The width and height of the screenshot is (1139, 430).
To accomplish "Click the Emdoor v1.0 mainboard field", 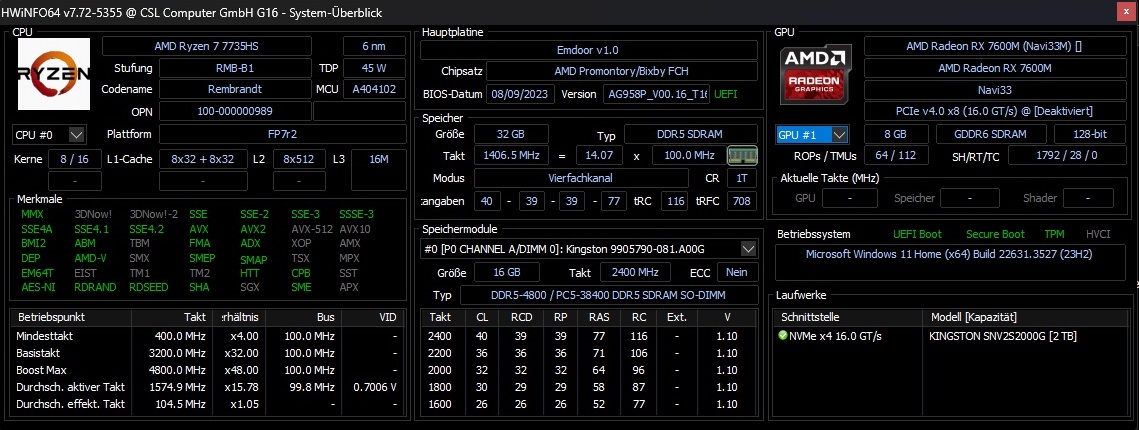I will [x=588, y=50].
